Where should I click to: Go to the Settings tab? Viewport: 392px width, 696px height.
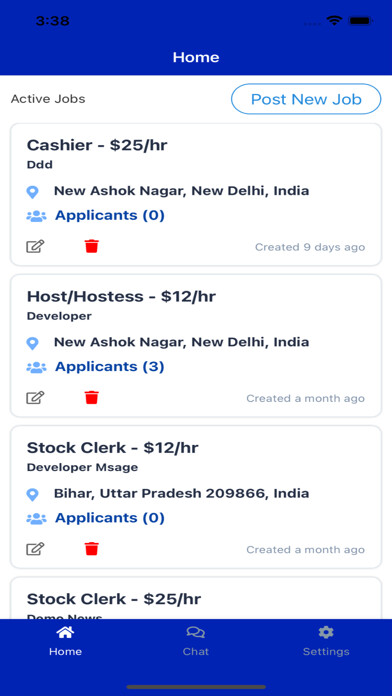coord(326,641)
